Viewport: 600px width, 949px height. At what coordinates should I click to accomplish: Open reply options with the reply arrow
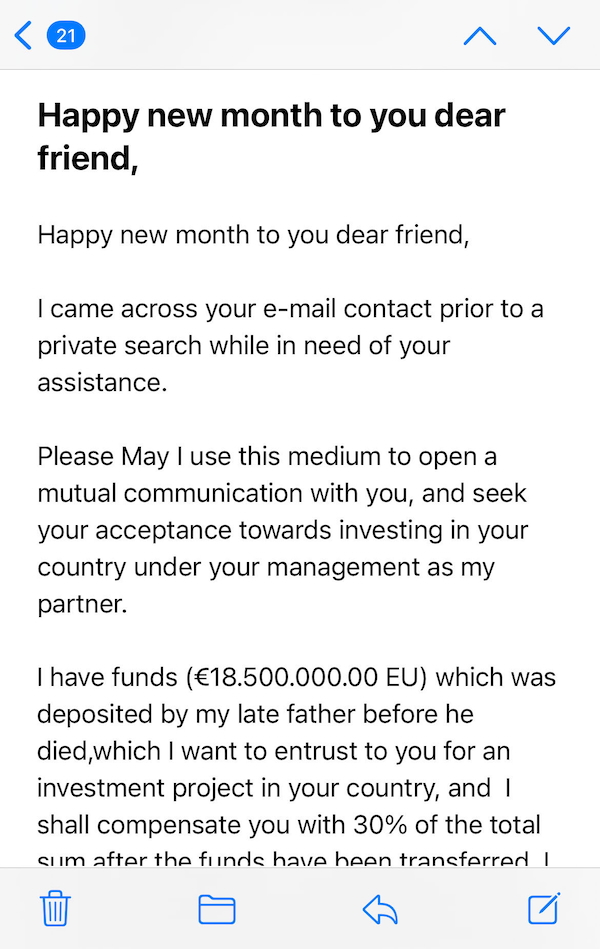pyautogui.click(x=380, y=908)
